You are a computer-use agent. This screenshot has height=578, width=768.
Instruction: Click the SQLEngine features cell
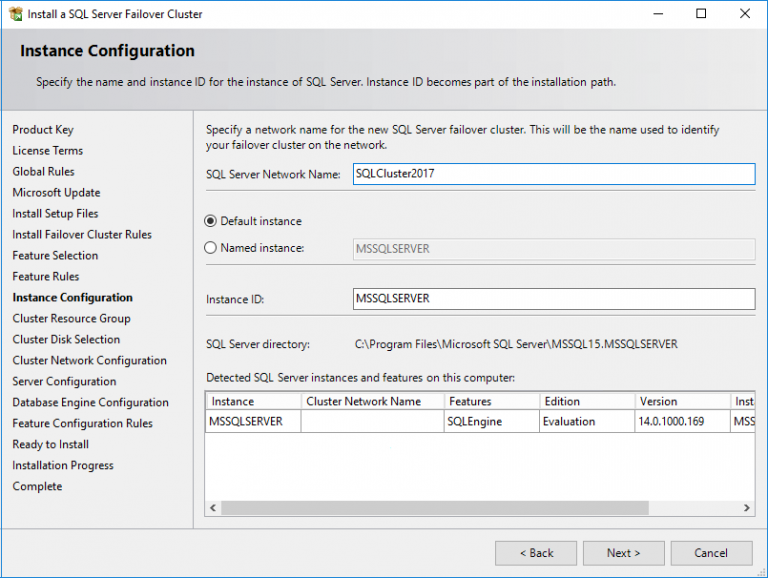pos(492,421)
